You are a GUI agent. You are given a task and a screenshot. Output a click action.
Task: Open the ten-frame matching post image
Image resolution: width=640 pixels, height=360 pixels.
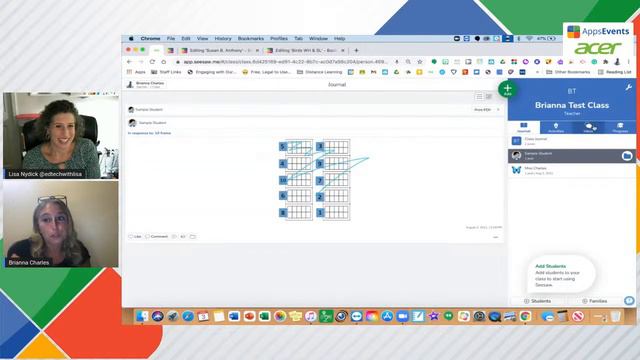point(314,180)
